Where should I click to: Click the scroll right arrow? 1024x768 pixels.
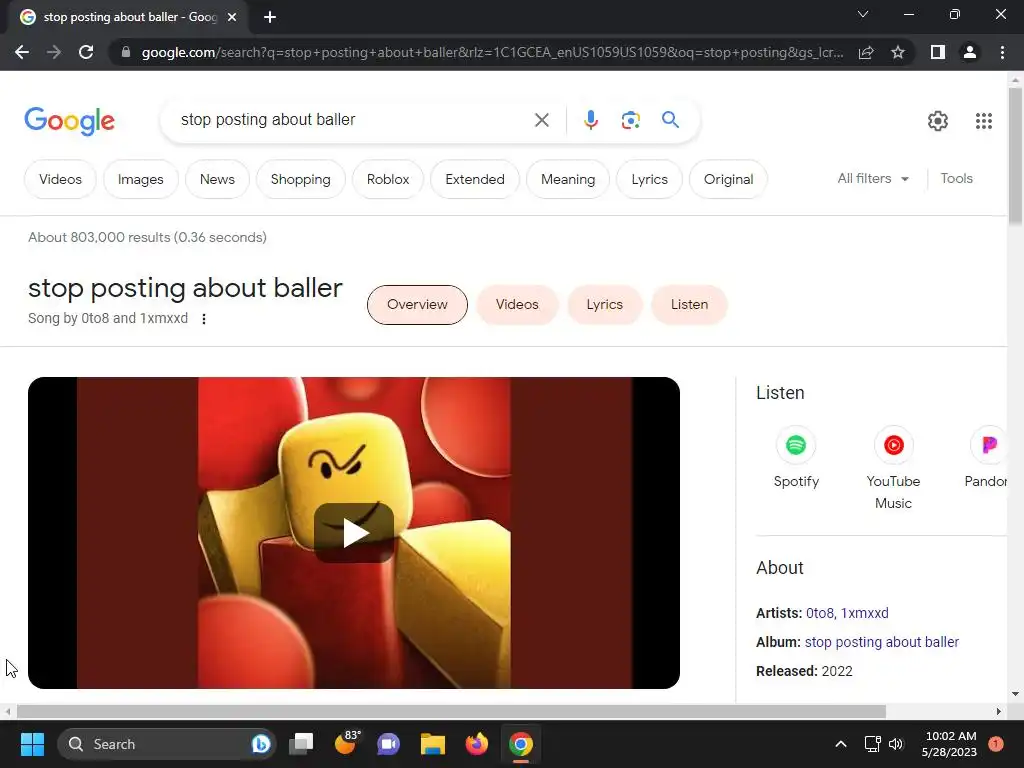coord(999,711)
